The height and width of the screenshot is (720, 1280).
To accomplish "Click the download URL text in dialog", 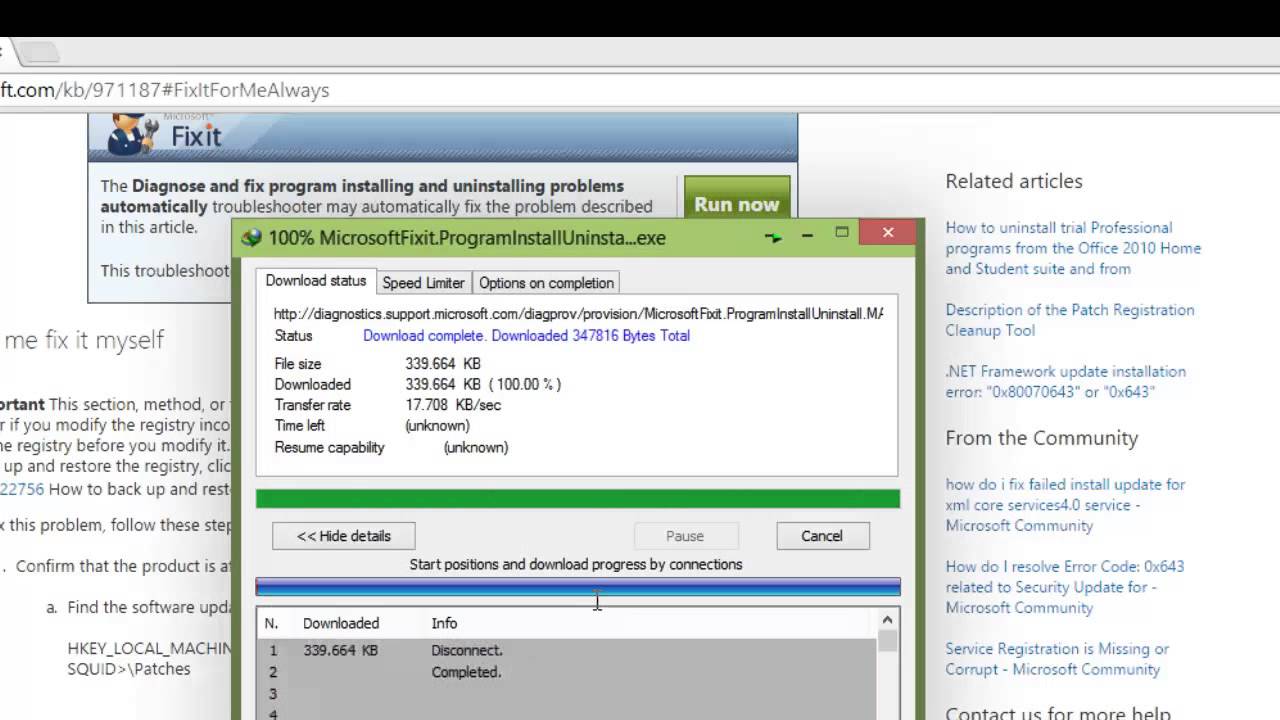I will click(x=578, y=314).
